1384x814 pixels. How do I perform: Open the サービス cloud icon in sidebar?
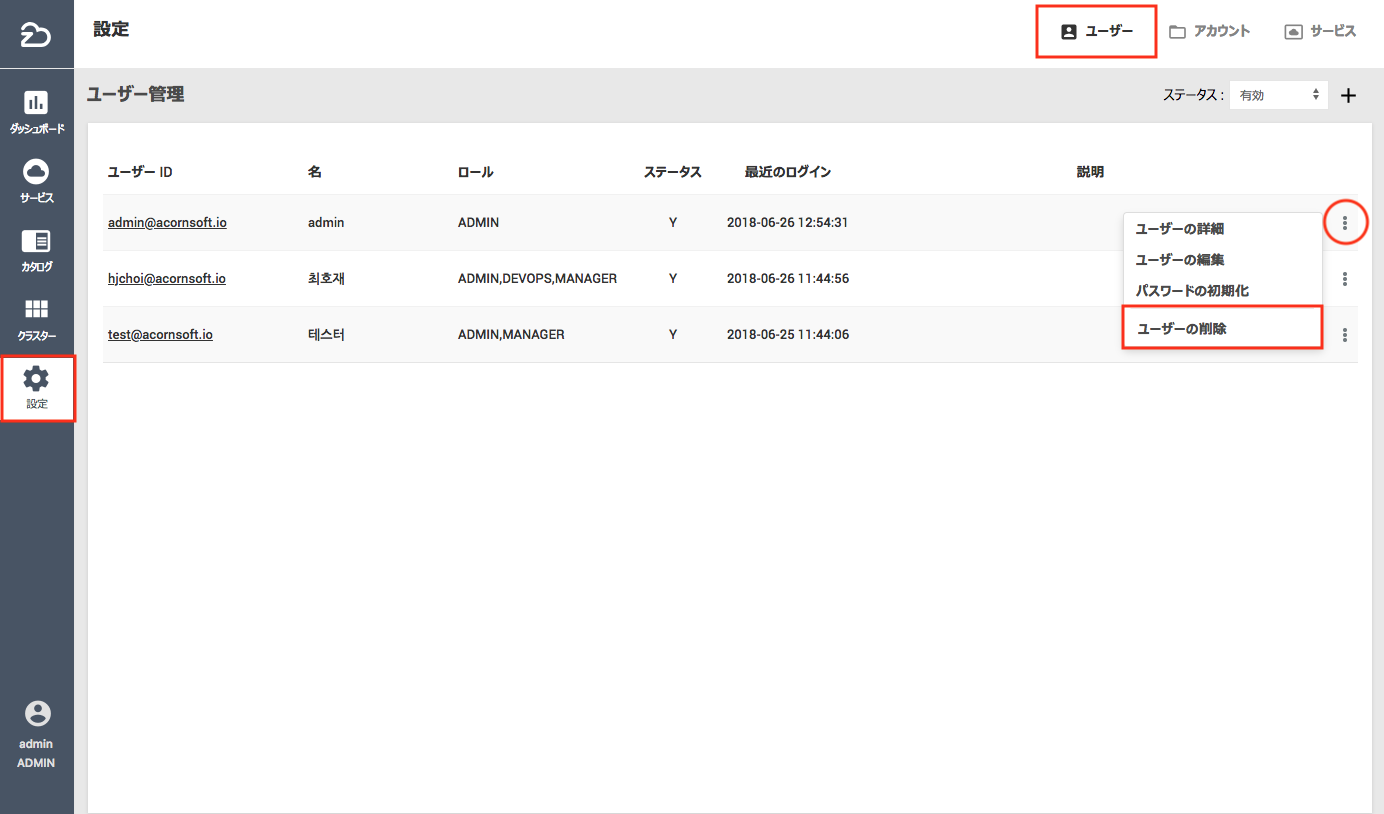pos(36,172)
